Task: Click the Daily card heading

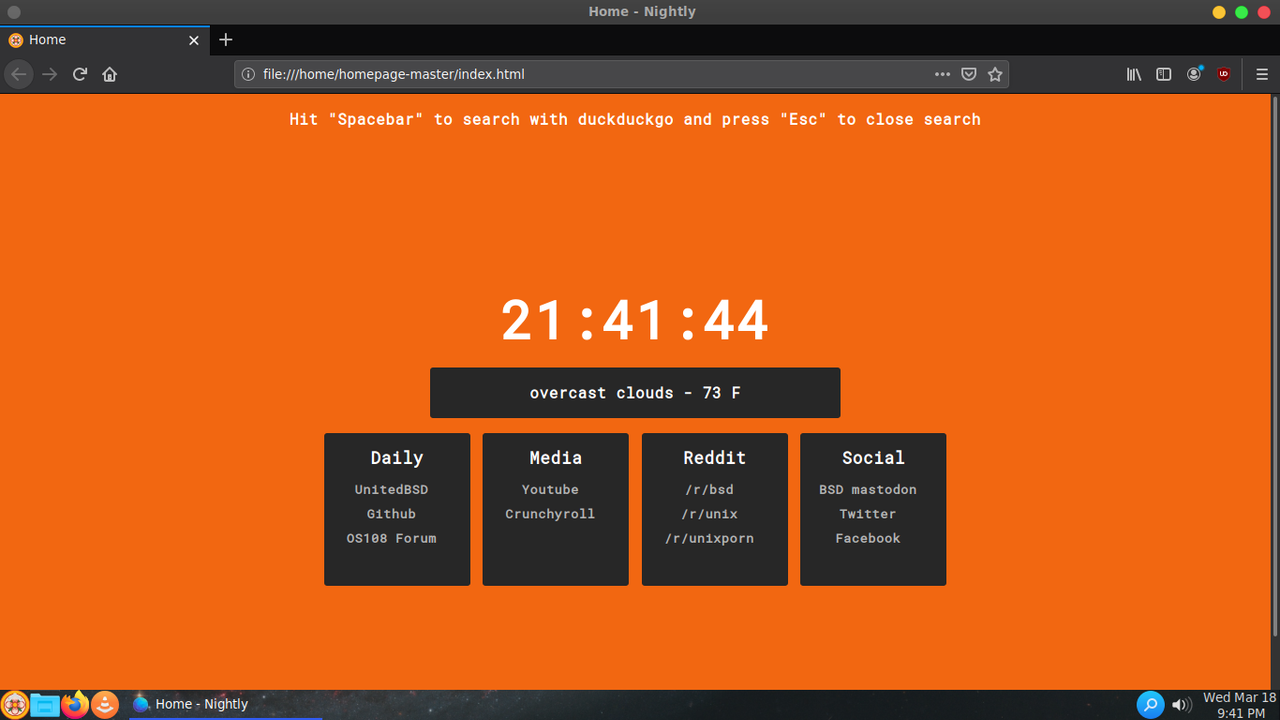Action: [397, 458]
